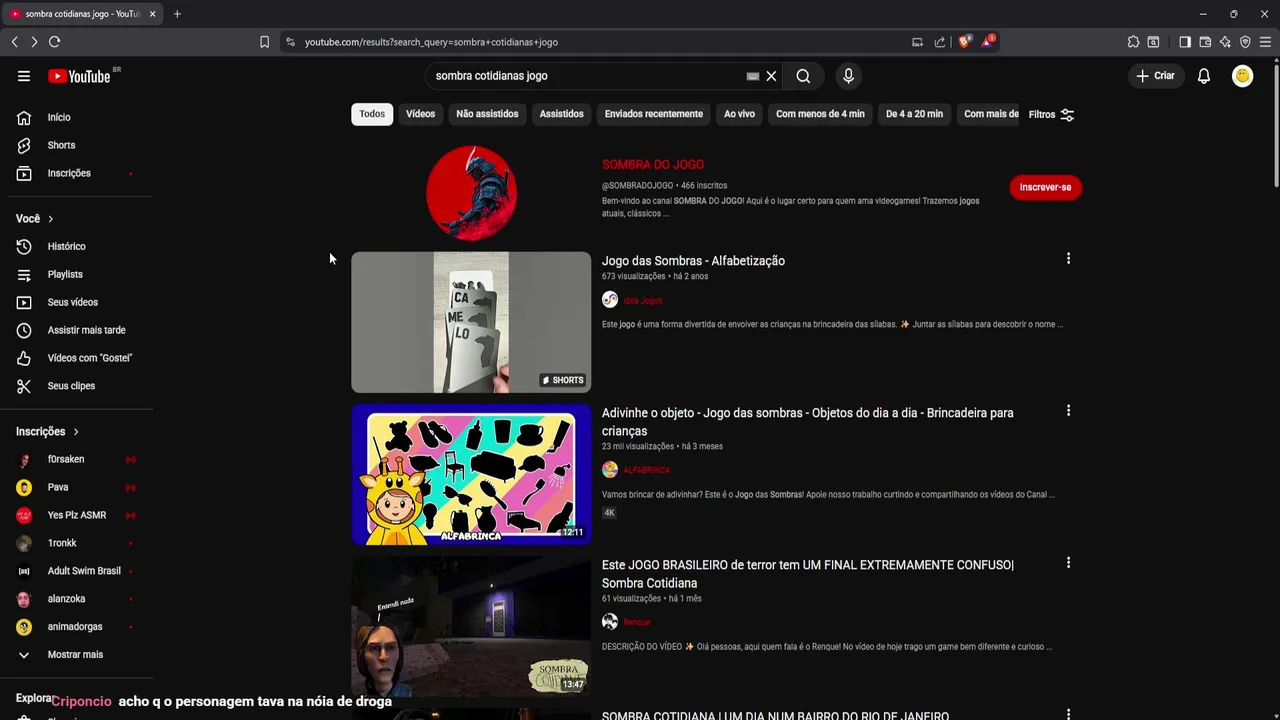Screen dimensions: 1280x720
Task: Open Jogo das Sombras Alfabetização thumbnail
Action: point(471,322)
